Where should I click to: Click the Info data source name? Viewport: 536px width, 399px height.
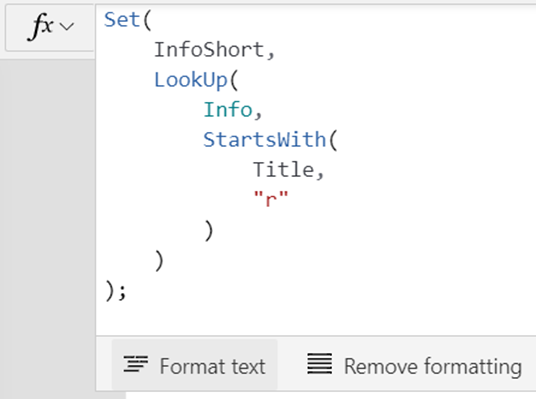(228, 110)
